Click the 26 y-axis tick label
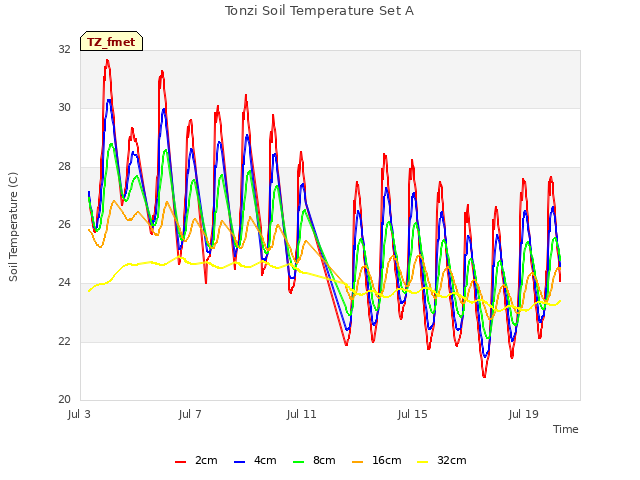 point(64,224)
